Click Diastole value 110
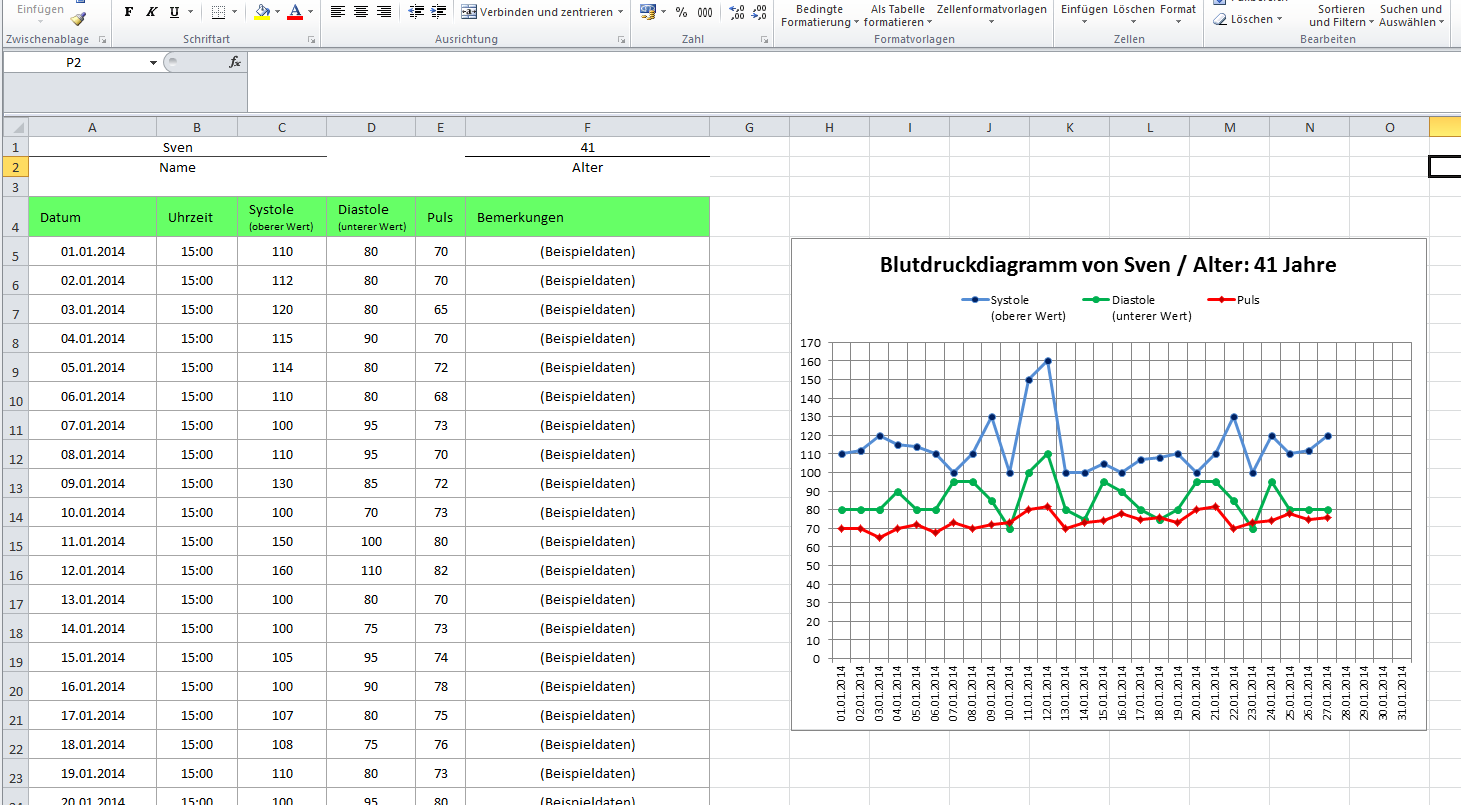 tap(371, 570)
